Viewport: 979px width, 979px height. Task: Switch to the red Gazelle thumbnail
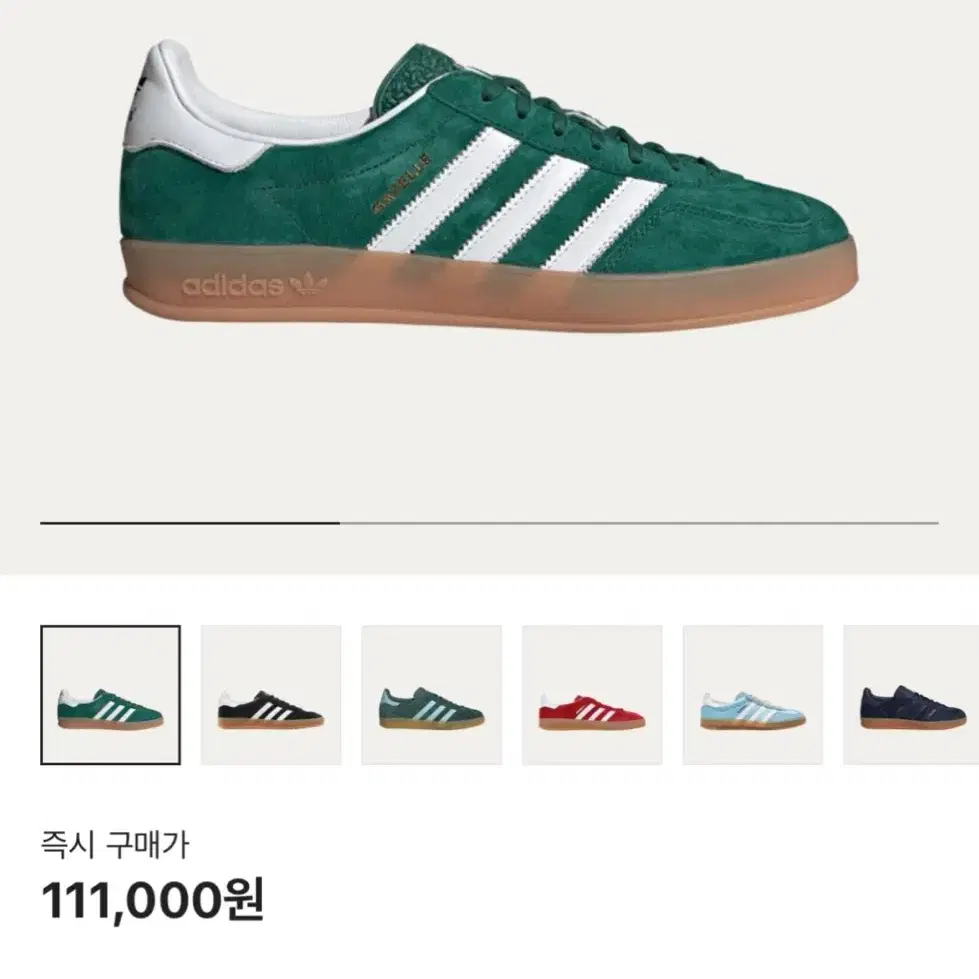592,695
